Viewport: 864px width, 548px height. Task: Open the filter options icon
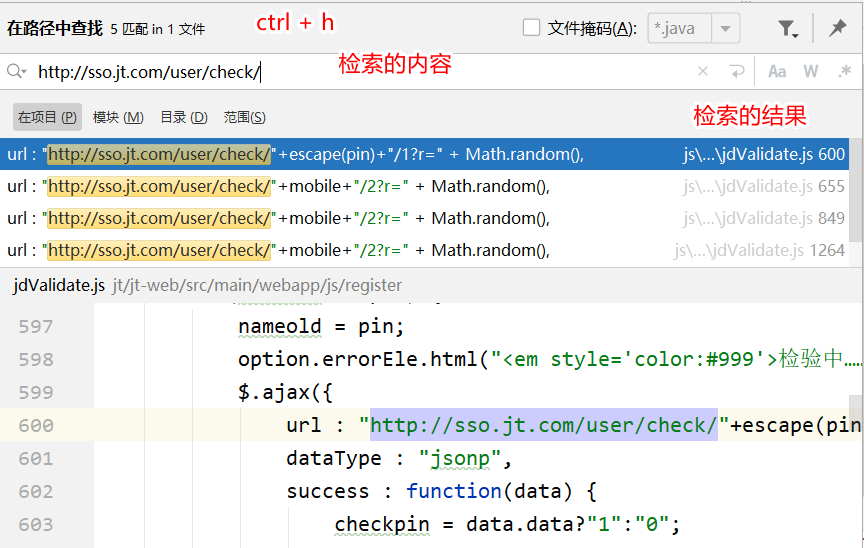coord(788,28)
